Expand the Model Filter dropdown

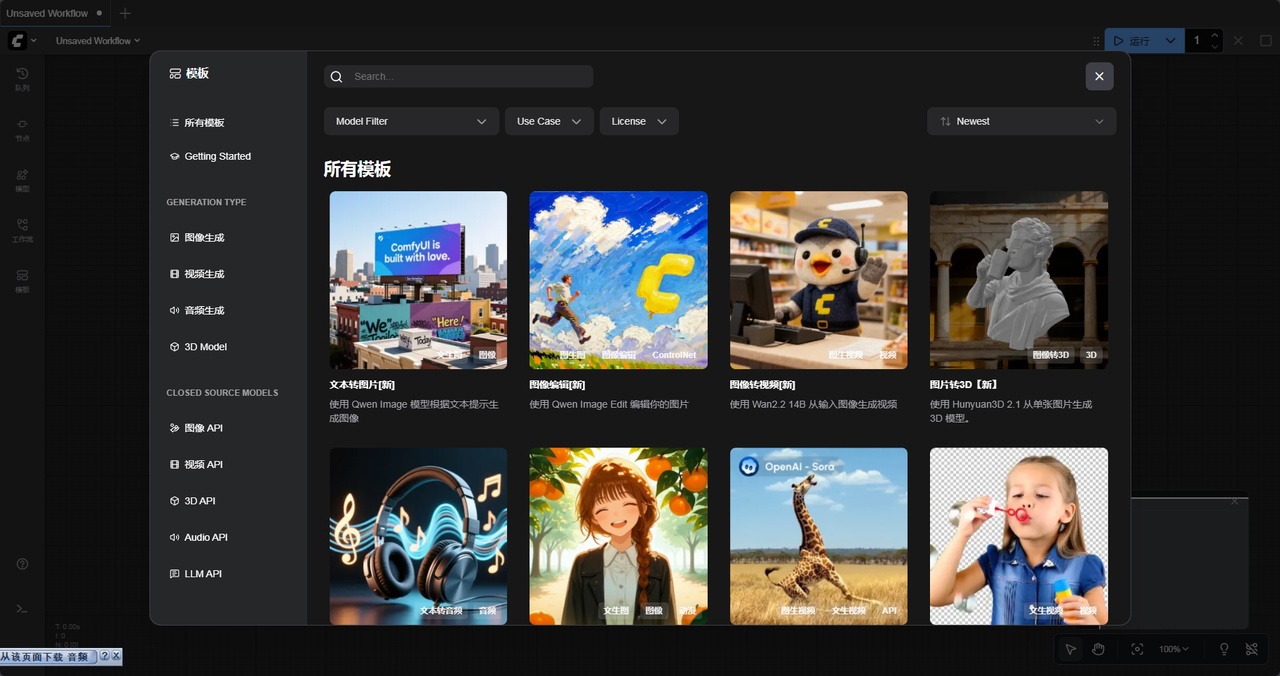[x=411, y=121]
